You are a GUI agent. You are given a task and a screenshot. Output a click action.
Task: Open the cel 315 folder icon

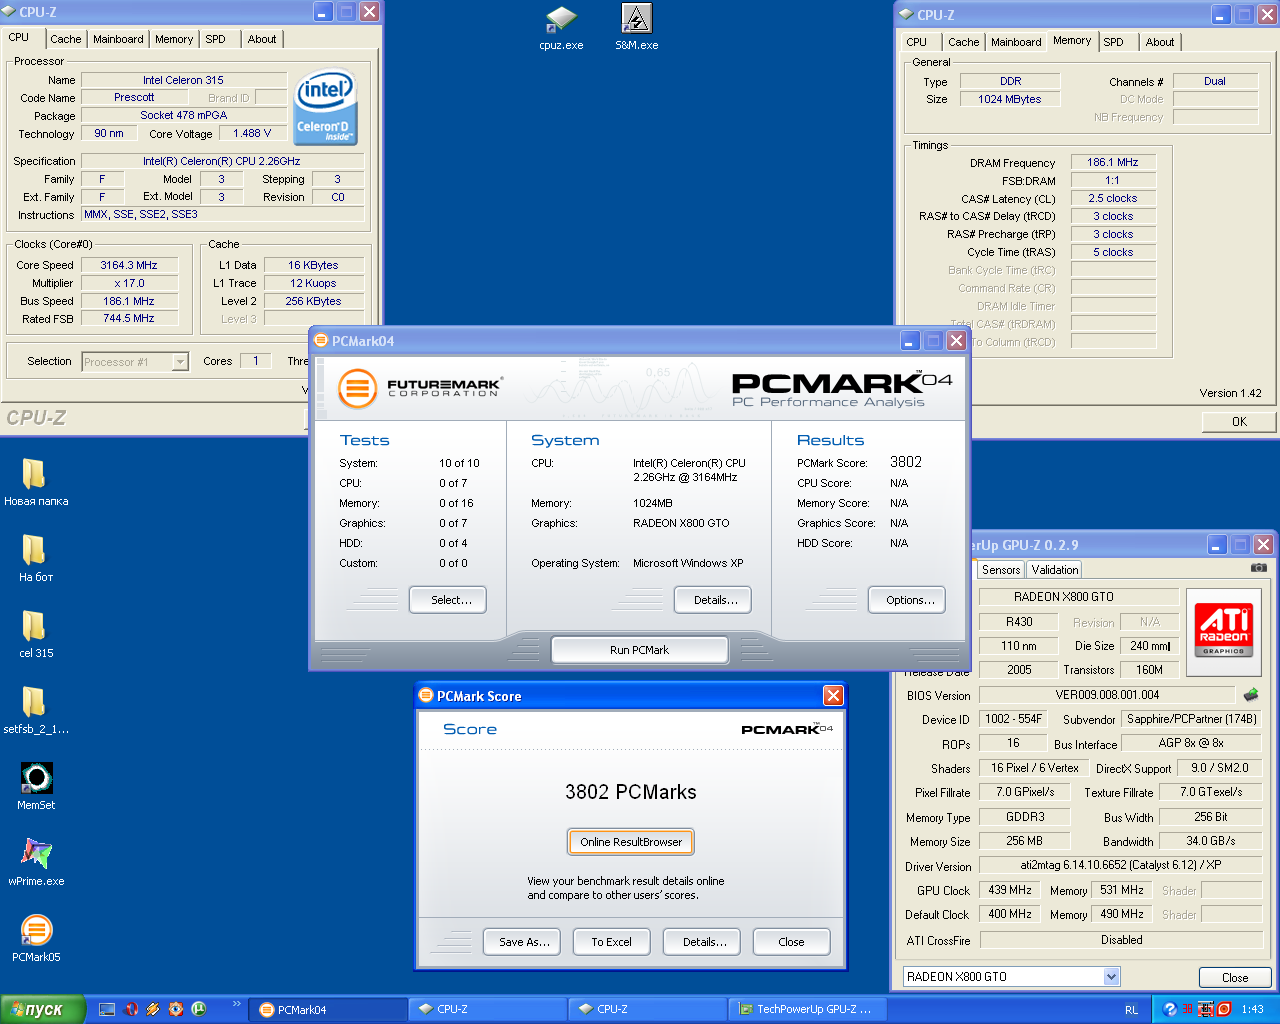pos(36,634)
